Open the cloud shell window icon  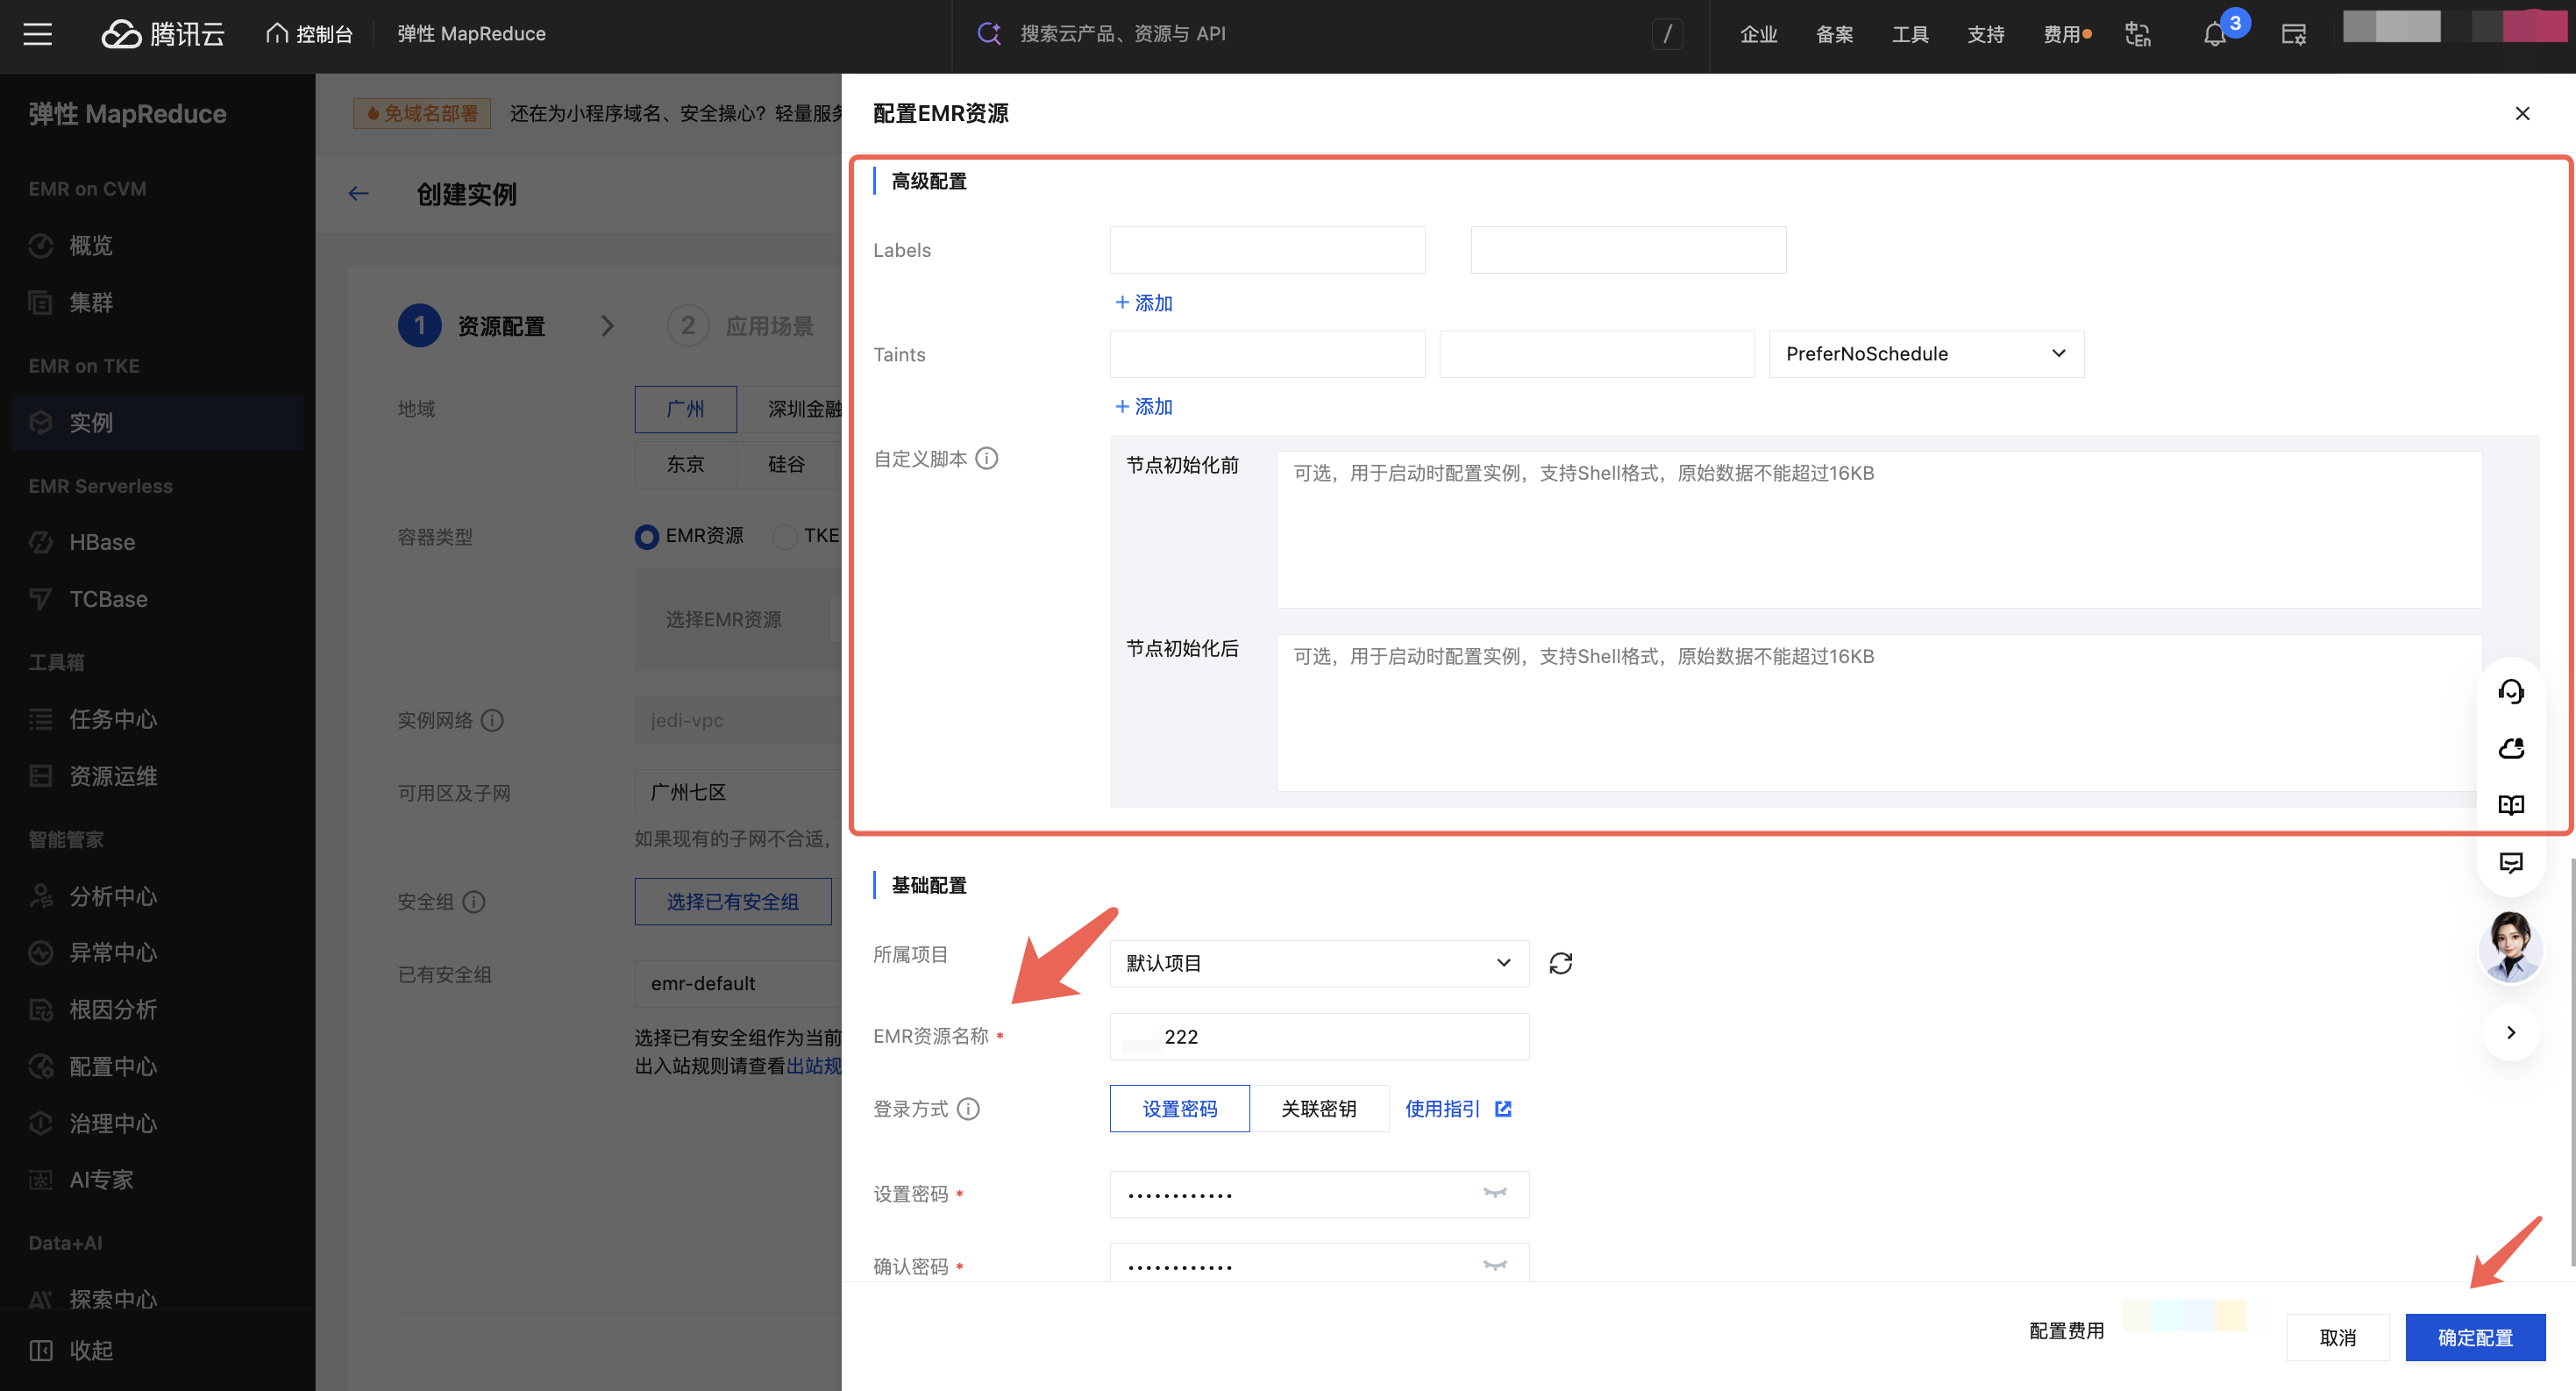[2293, 34]
